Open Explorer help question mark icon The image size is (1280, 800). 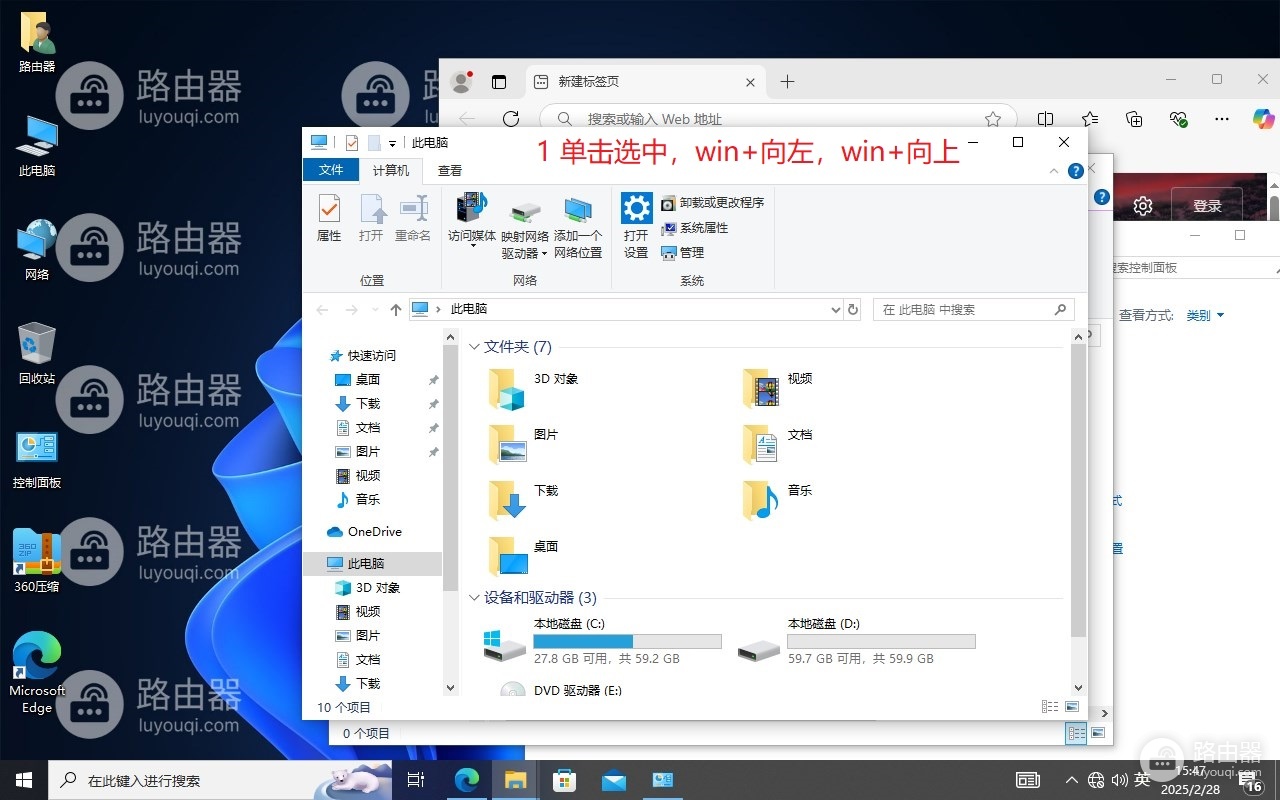click(1075, 171)
